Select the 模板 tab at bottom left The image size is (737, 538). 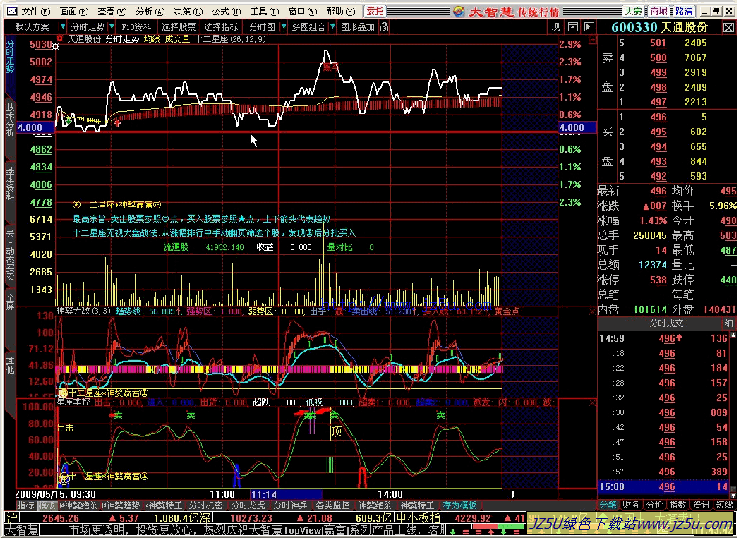(x=45, y=505)
